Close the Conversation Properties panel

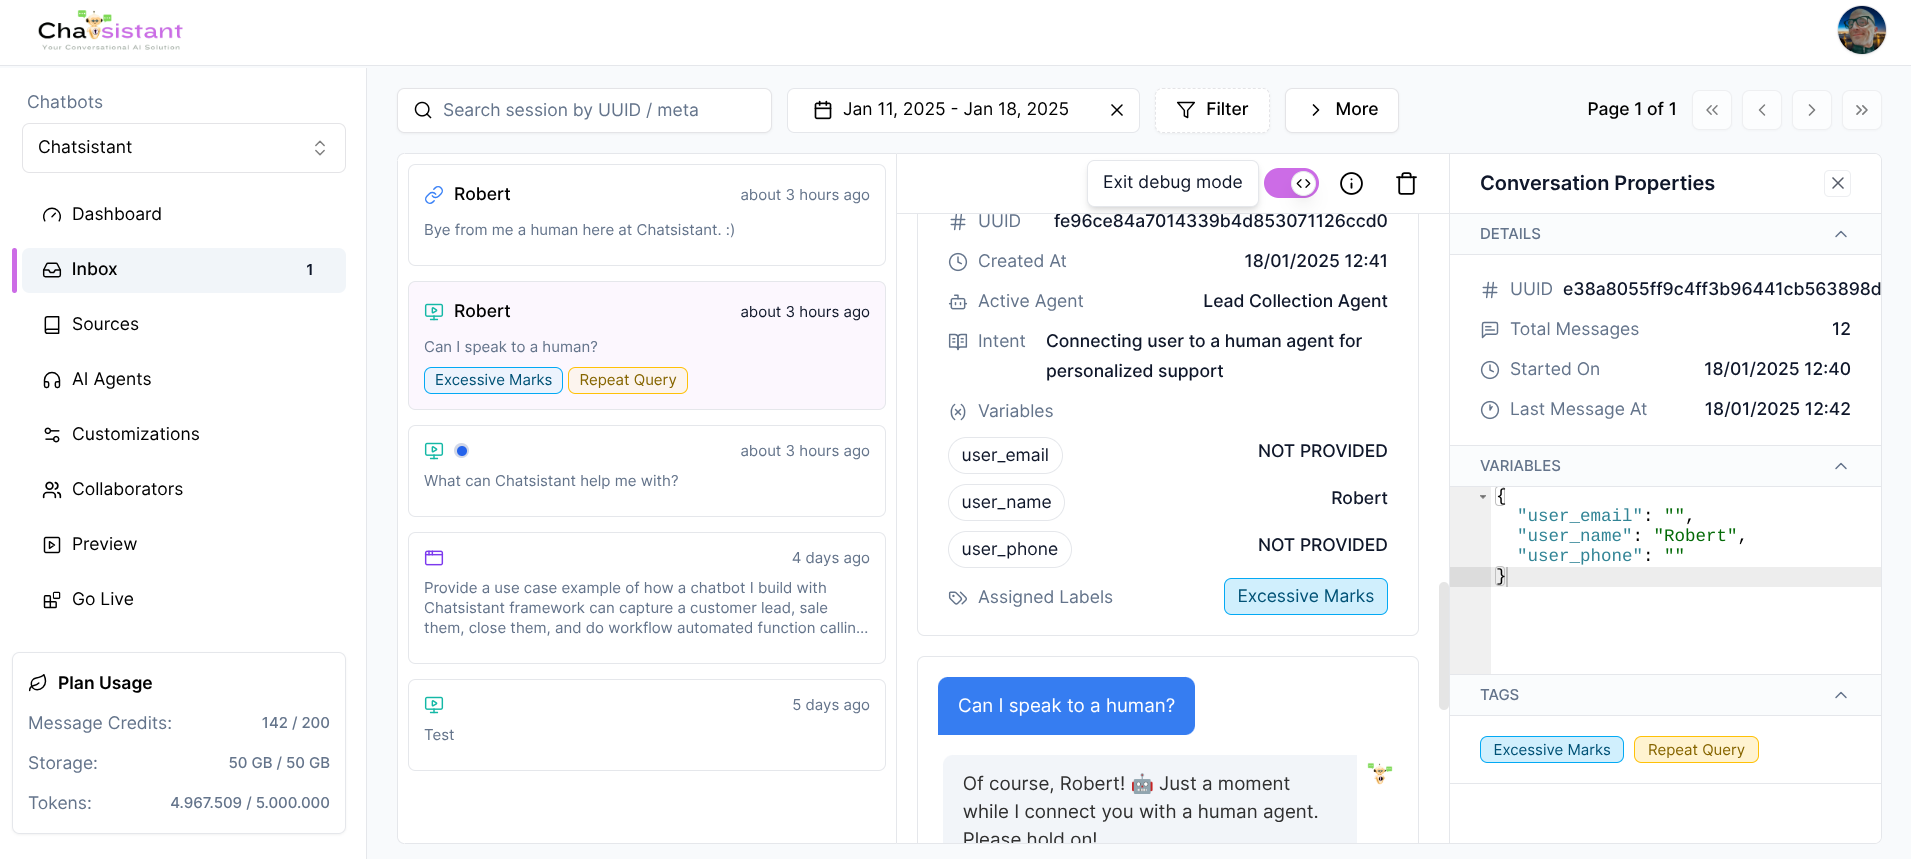pos(1838,183)
